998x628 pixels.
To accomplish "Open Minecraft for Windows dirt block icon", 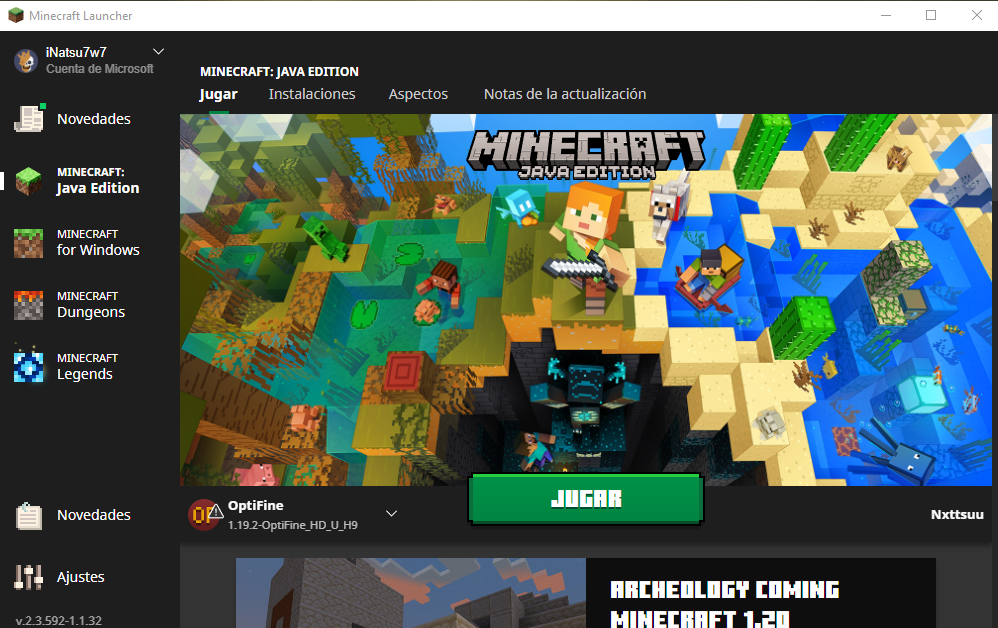I will point(29,243).
